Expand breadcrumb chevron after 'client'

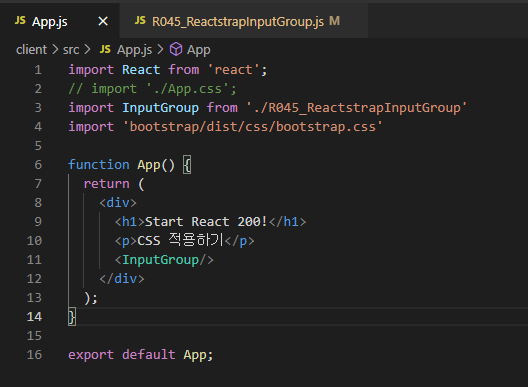pyautogui.click(x=55, y=50)
